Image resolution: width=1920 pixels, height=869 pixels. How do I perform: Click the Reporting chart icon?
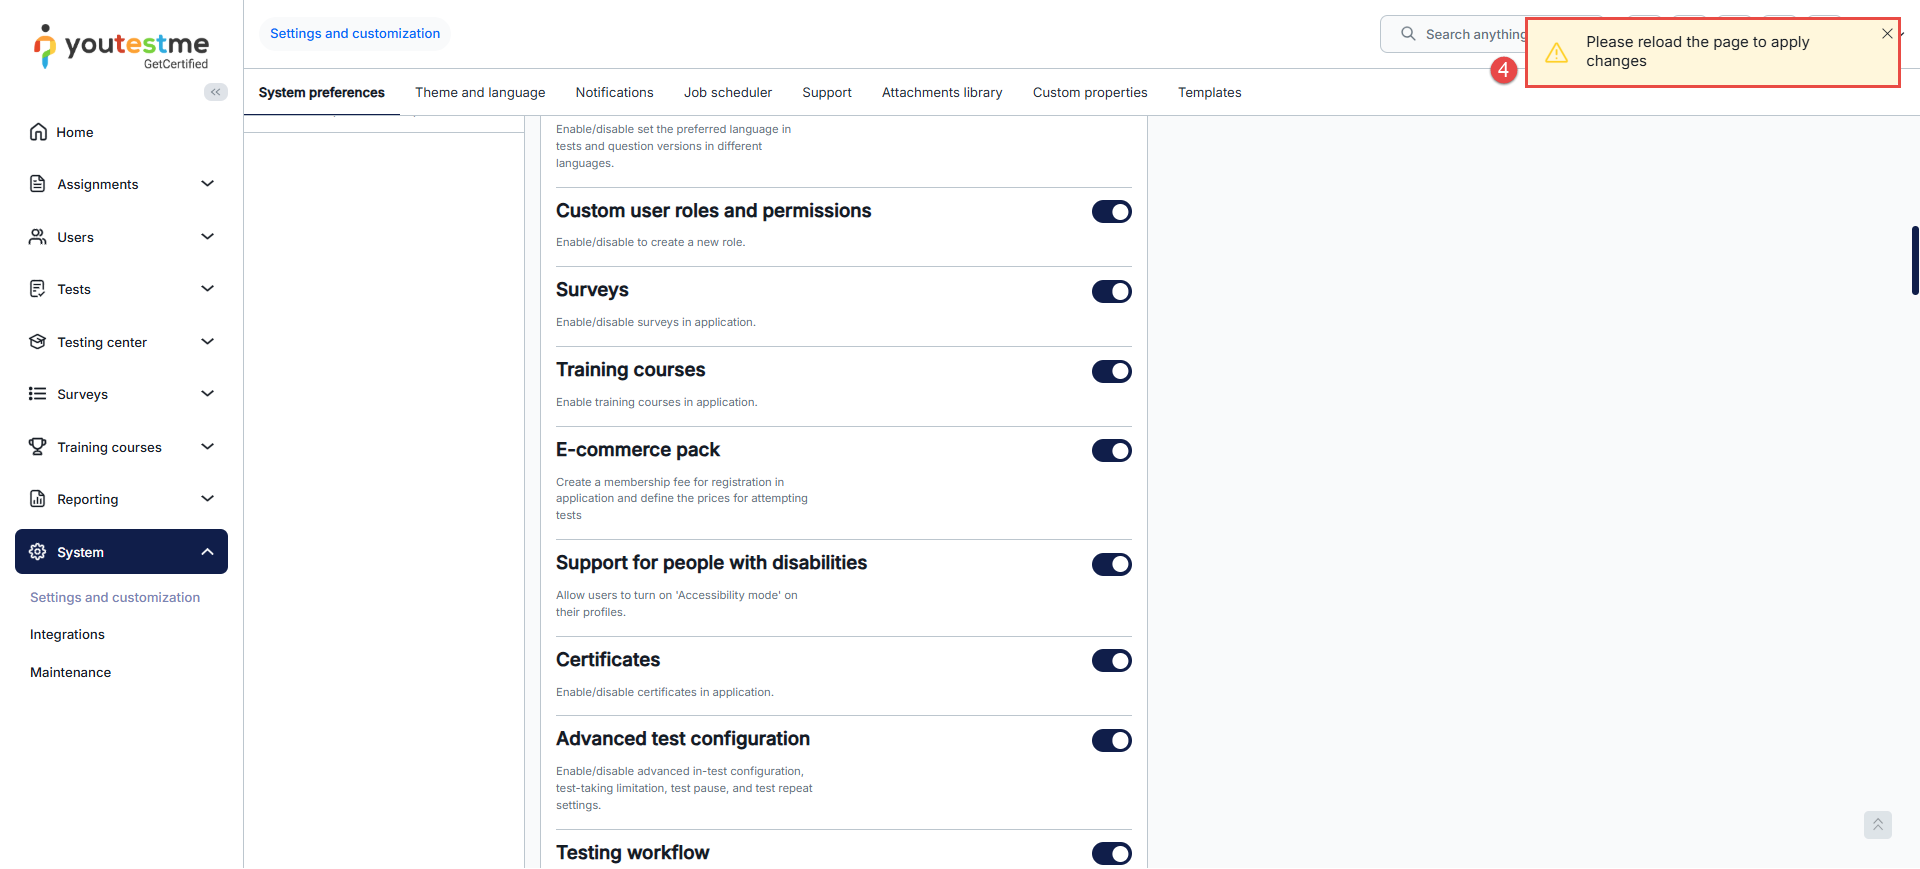38,499
